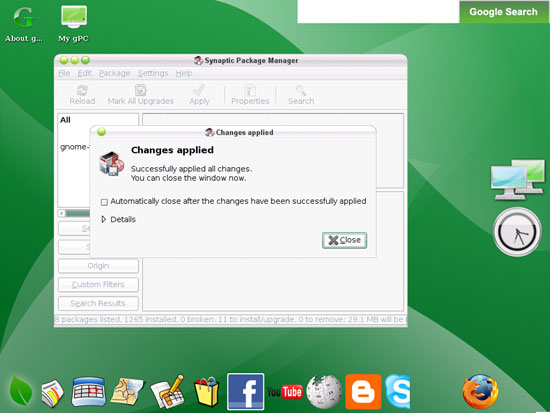Click the Origin filter button
The image size is (550, 413).
(98, 266)
